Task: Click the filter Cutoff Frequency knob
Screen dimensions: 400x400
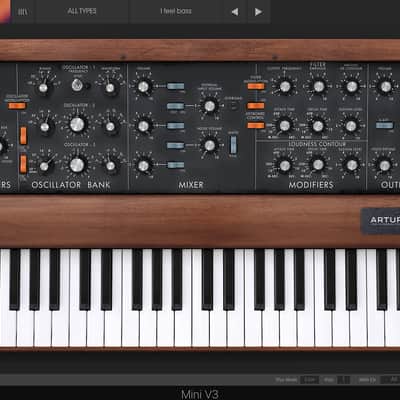Action: tap(285, 87)
